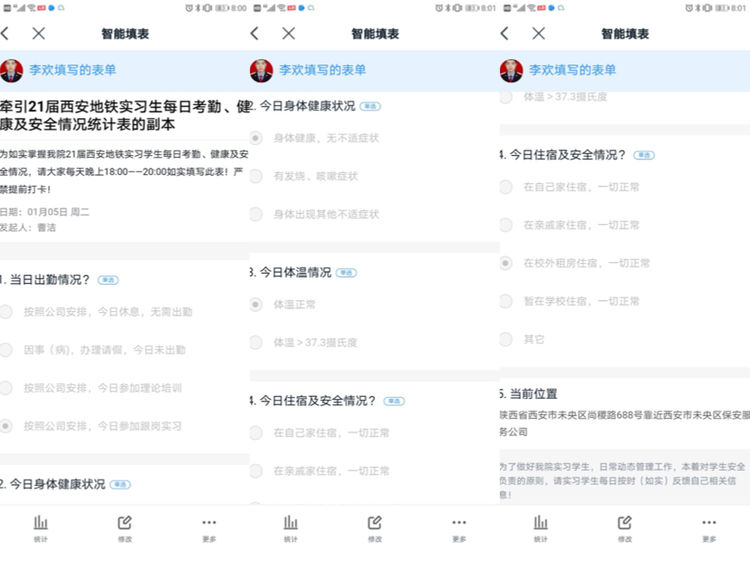This screenshot has height=563, width=750.
Task: Switch to 统计 tab on the middle screen
Action: click(x=291, y=527)
